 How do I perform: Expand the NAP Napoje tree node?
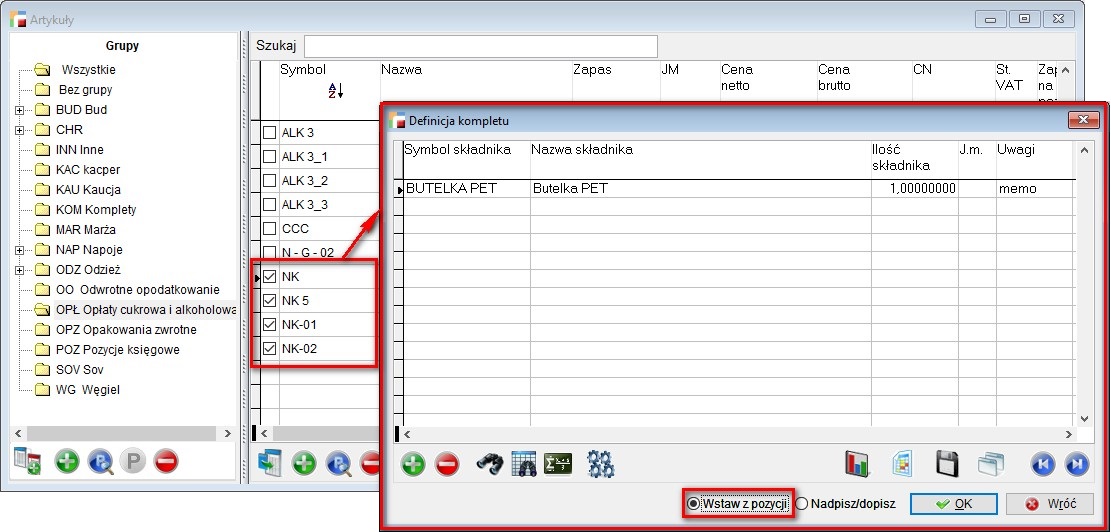[19, 250]
